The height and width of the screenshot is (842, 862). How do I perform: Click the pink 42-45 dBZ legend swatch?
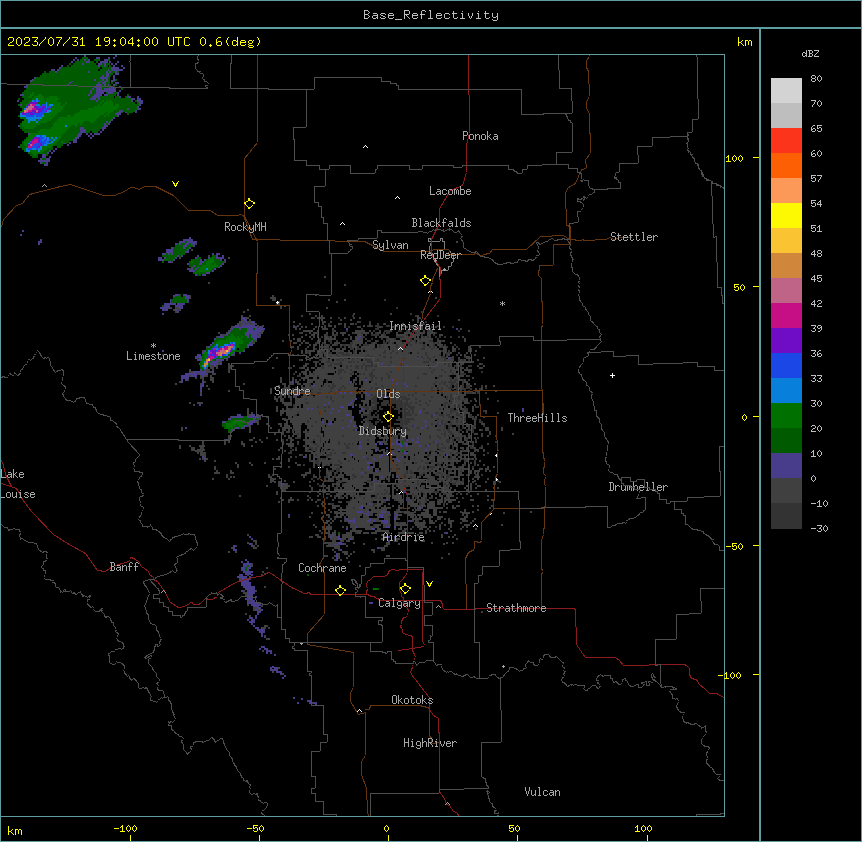[x=786, y=291]
